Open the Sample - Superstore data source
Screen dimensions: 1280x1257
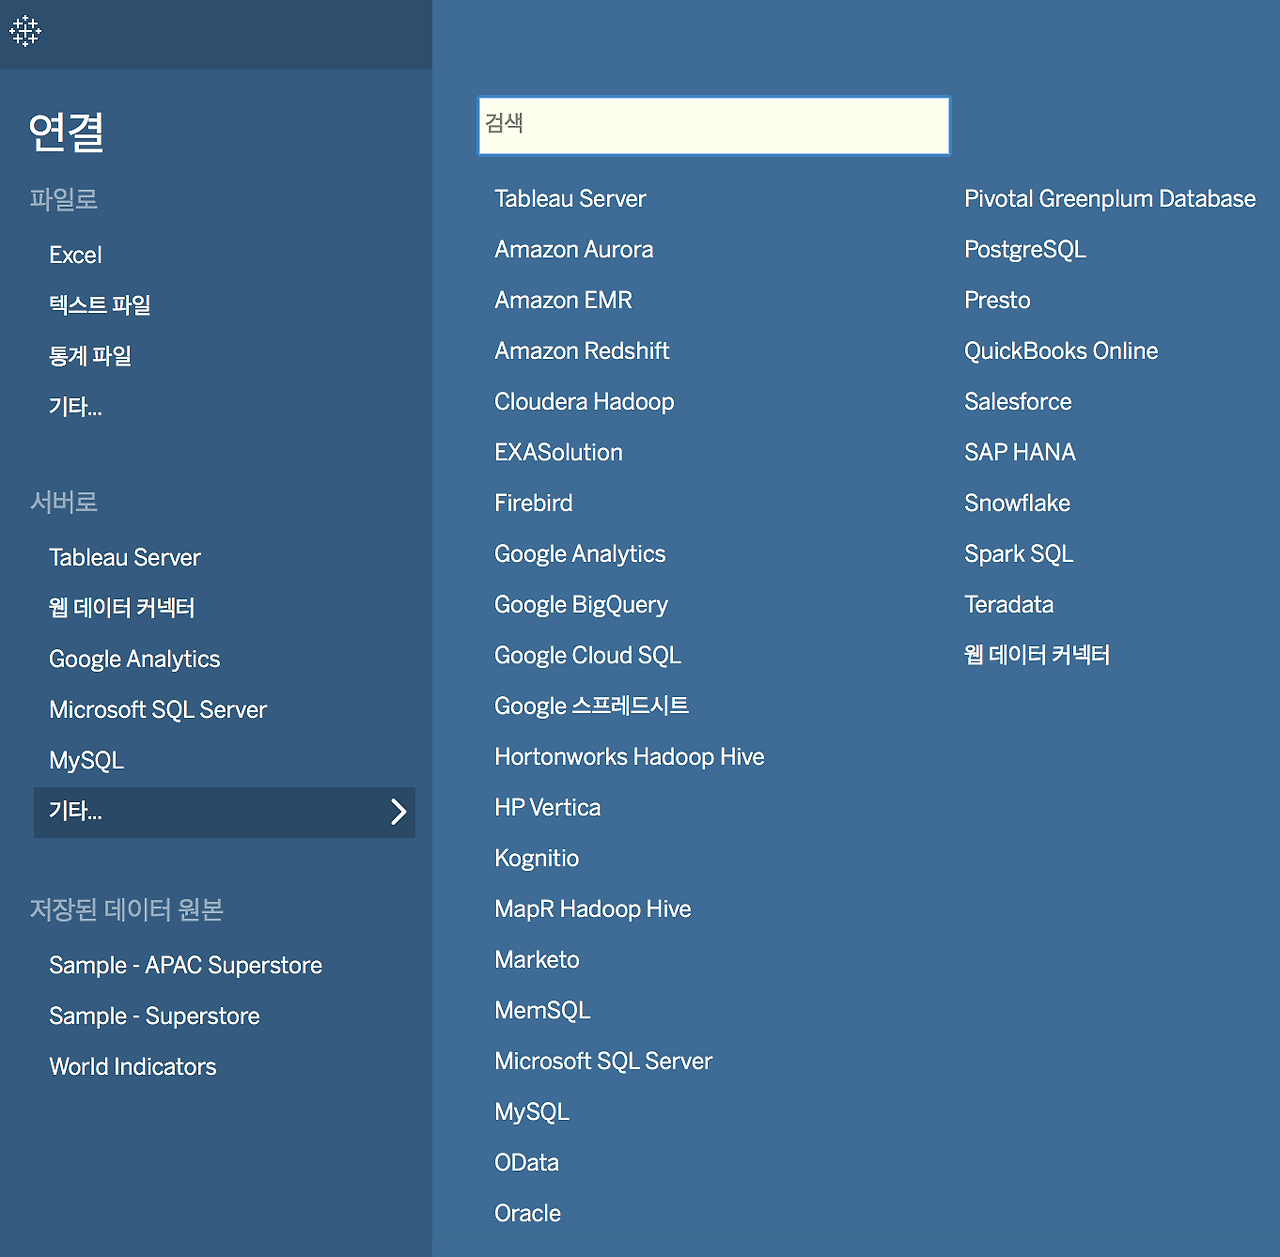tap(155, 1017)
